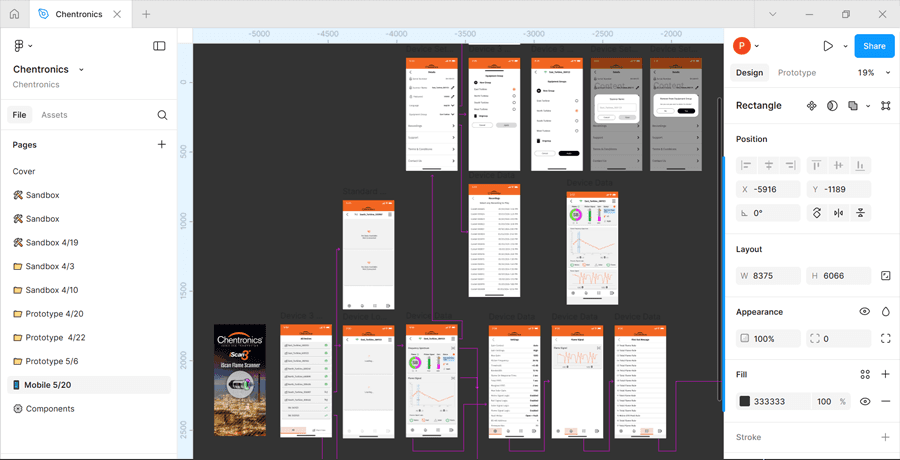Switch to the File tab
Viewport: 900px width, 460px height.
click(20, 115)
